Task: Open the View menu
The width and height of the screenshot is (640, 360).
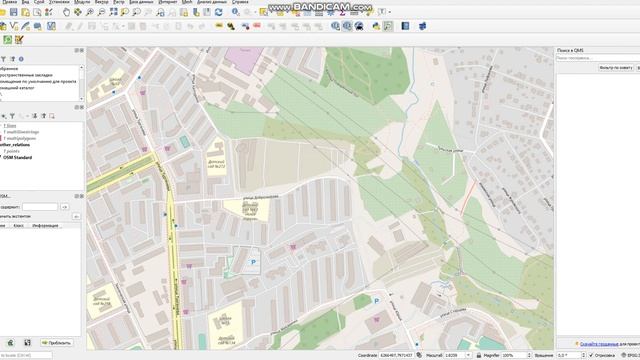Action: coord(25,2)
